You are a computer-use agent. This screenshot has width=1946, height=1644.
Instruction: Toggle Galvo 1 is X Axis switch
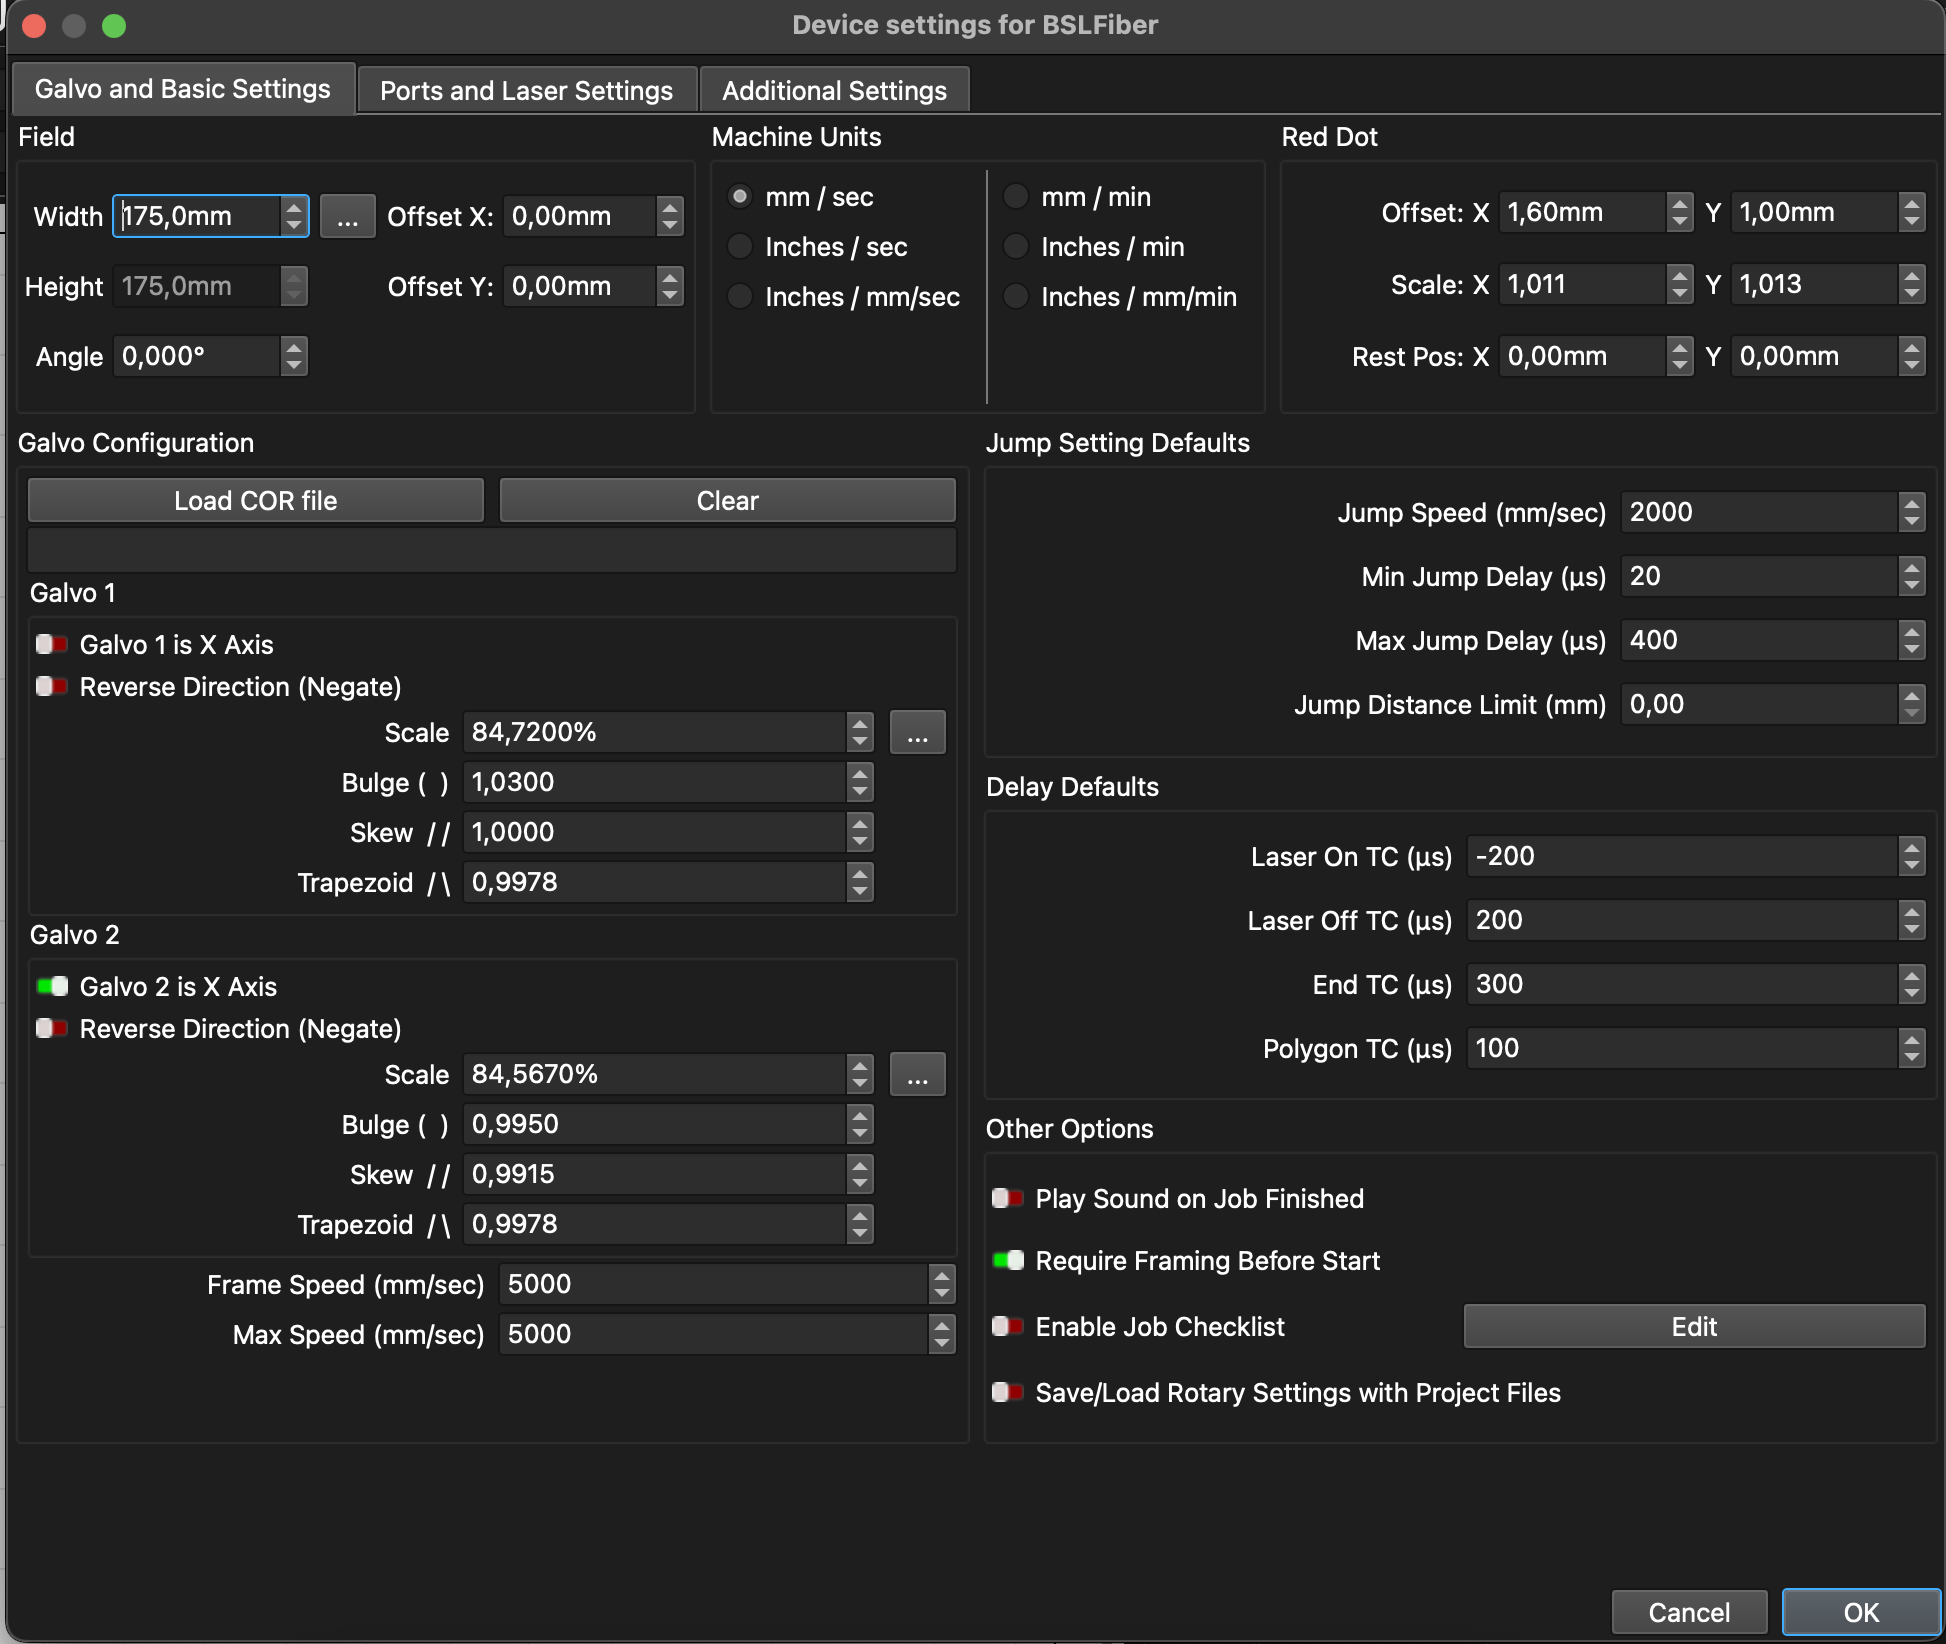pyautogui.click(x=51, y=645)
